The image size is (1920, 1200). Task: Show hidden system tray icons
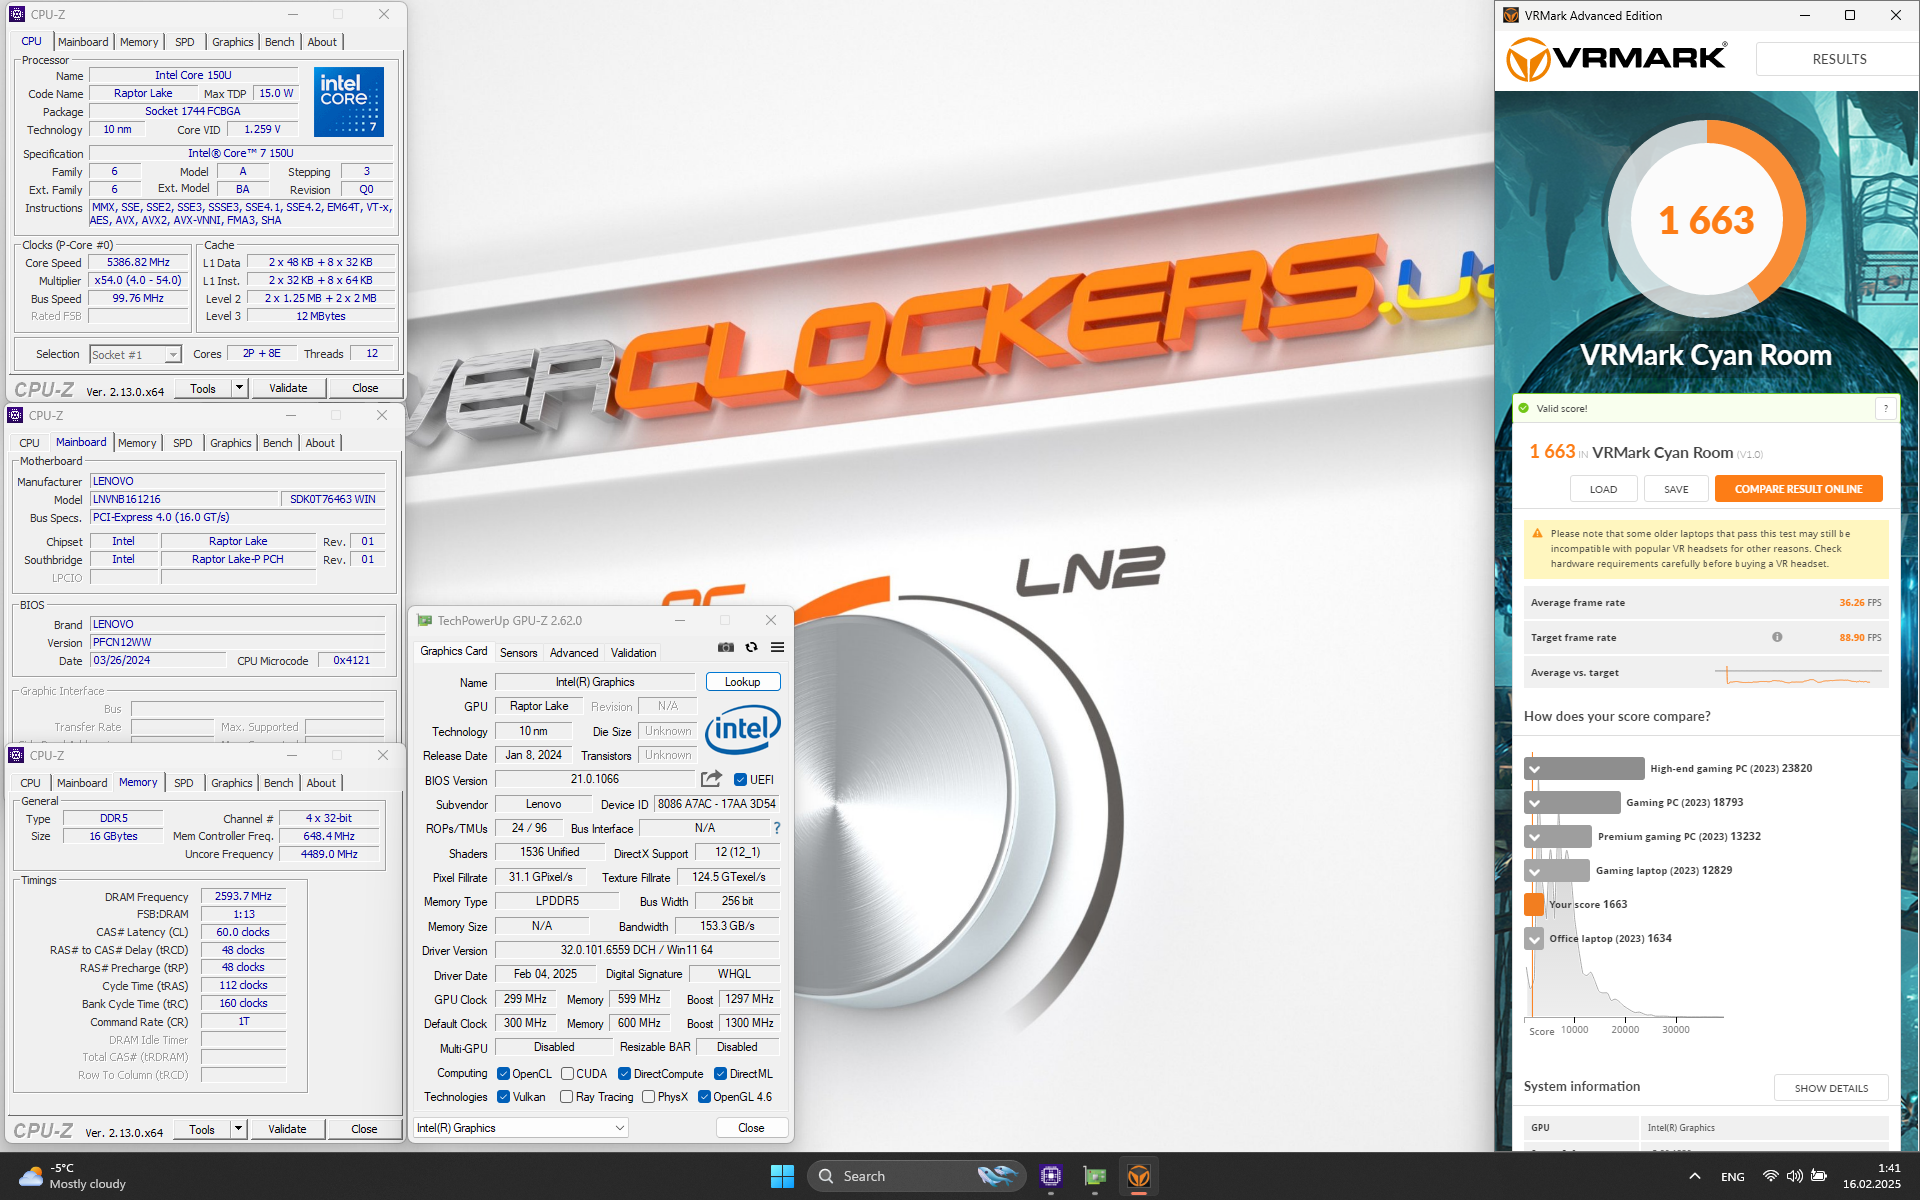[x=1694, y=1176]
